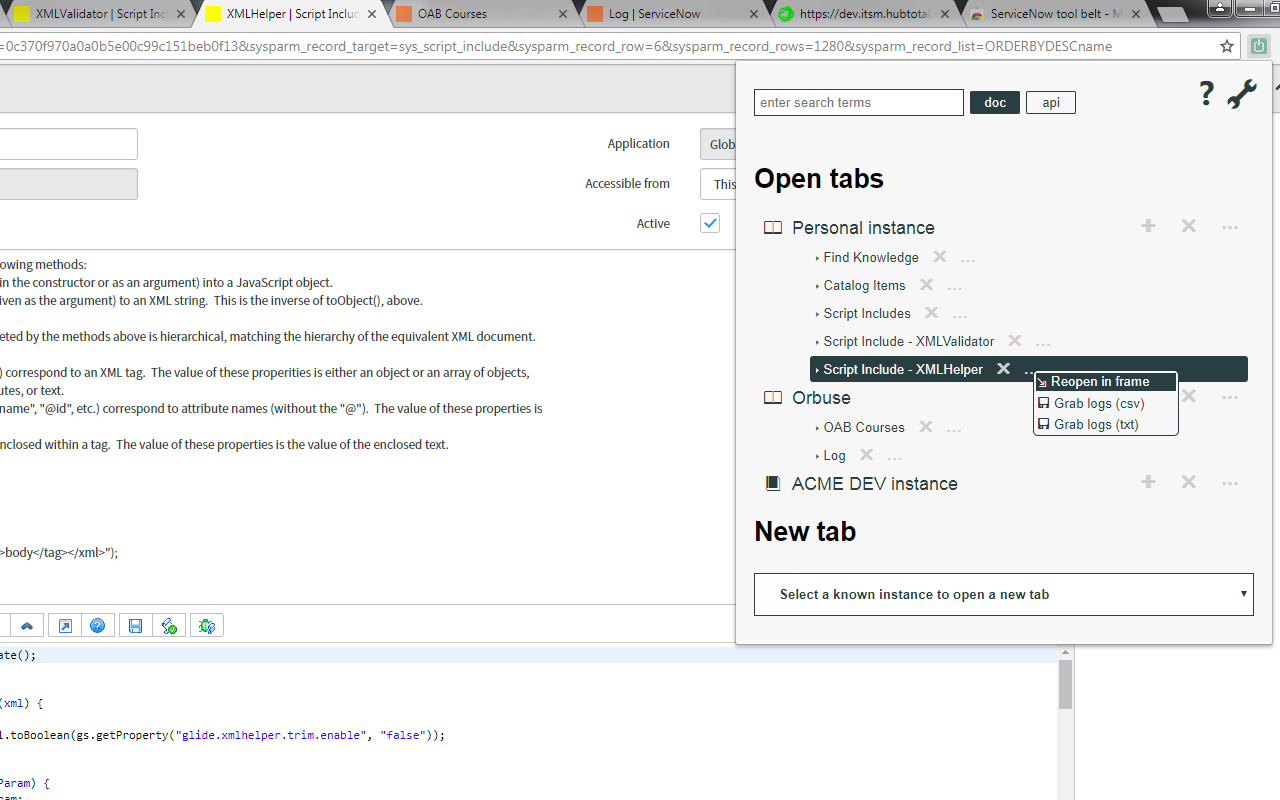This screenshot has width=1280, height=800.
Task: Click the browser address bar URL
Action: point(555,46)
